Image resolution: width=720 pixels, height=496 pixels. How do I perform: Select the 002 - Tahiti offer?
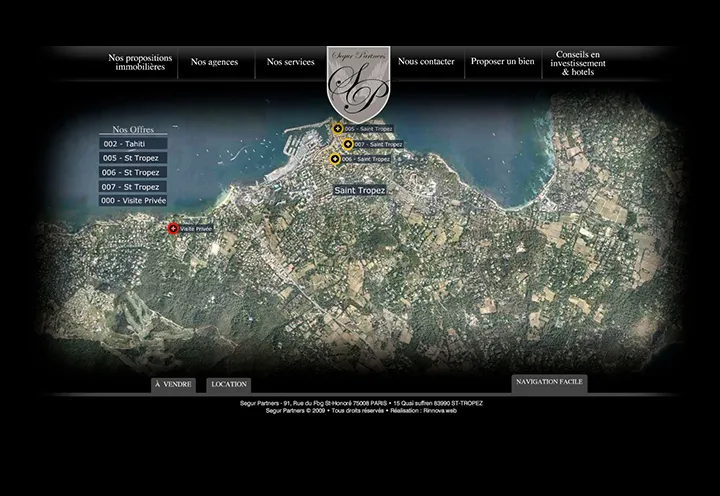pos(133,144)
